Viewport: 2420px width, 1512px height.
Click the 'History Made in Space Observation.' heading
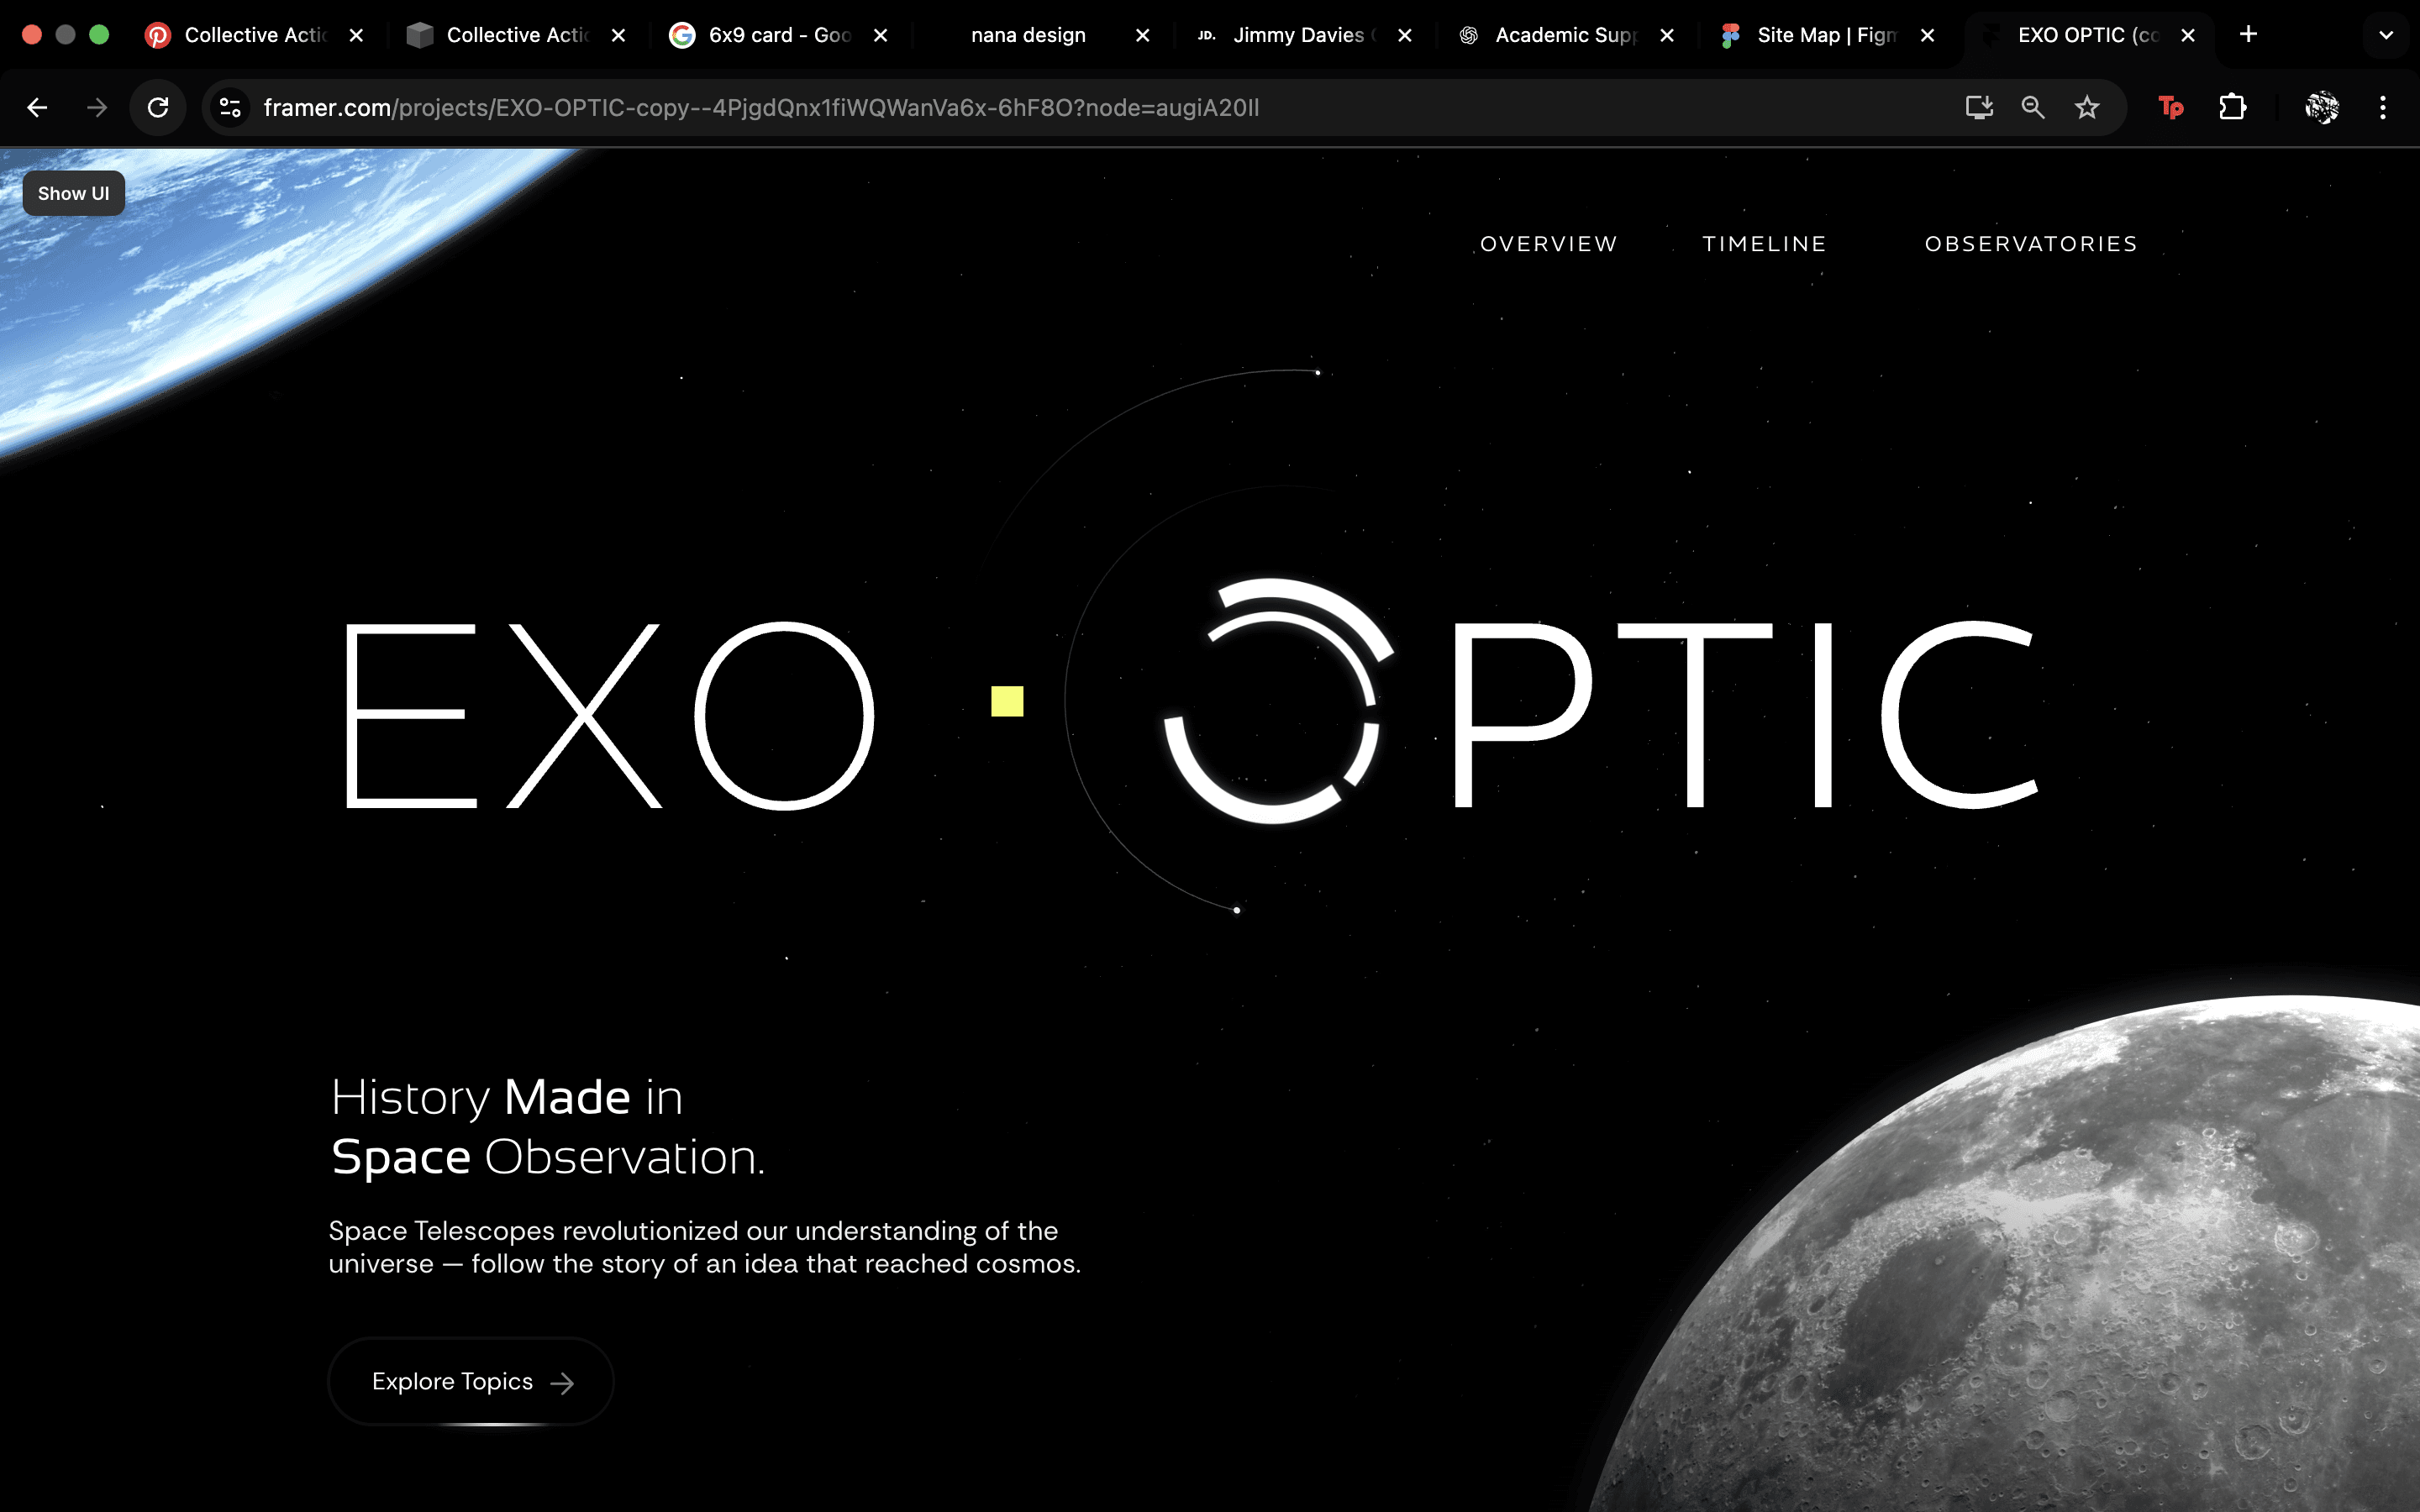[x=548, y=1127]
